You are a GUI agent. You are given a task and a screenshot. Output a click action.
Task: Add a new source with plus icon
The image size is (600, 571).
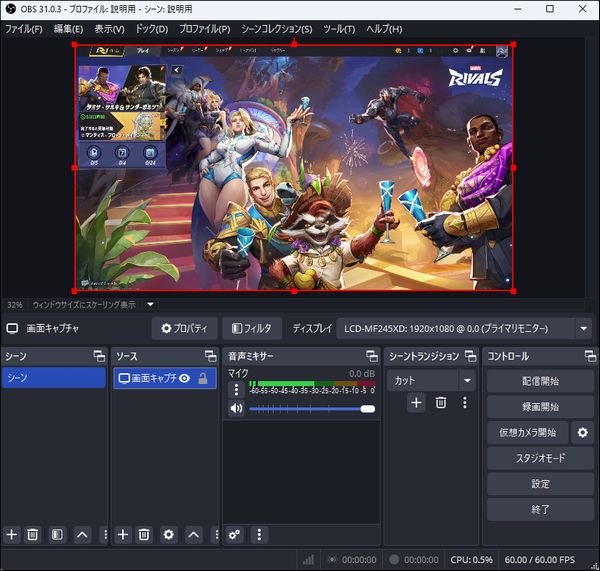point(123,534)
